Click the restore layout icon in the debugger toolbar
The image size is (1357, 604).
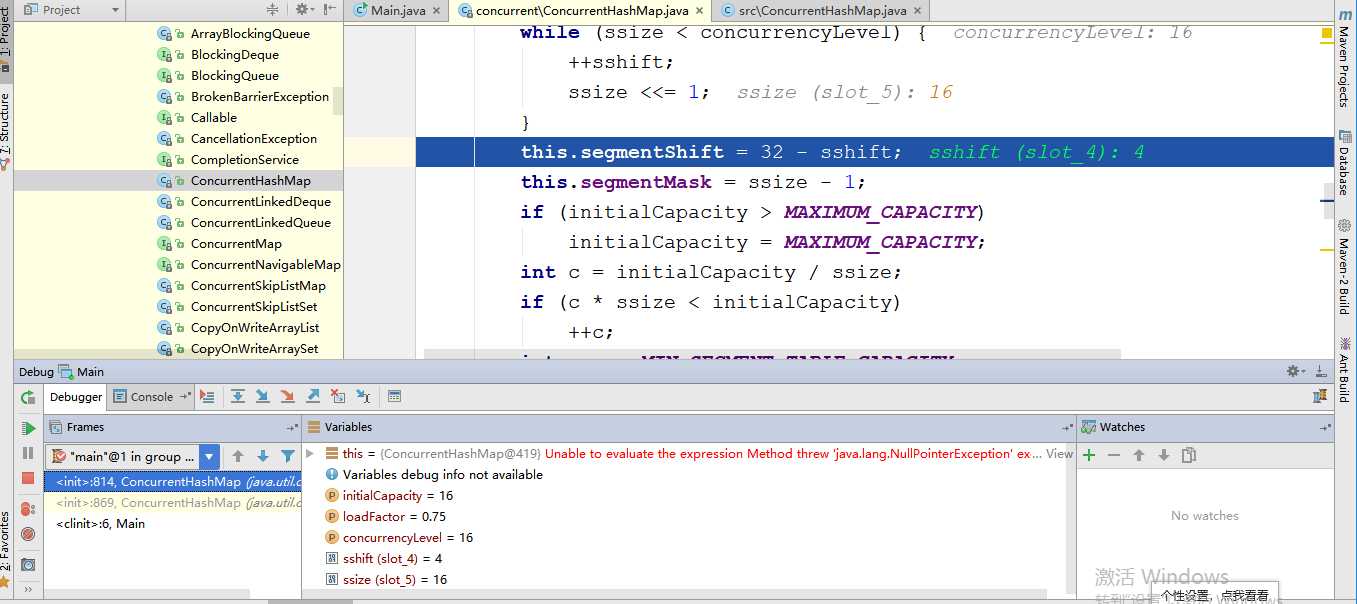[1320, 396]
